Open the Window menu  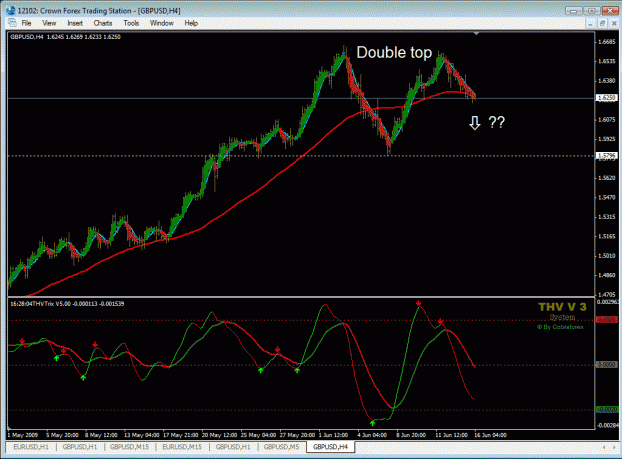[161, 23]
